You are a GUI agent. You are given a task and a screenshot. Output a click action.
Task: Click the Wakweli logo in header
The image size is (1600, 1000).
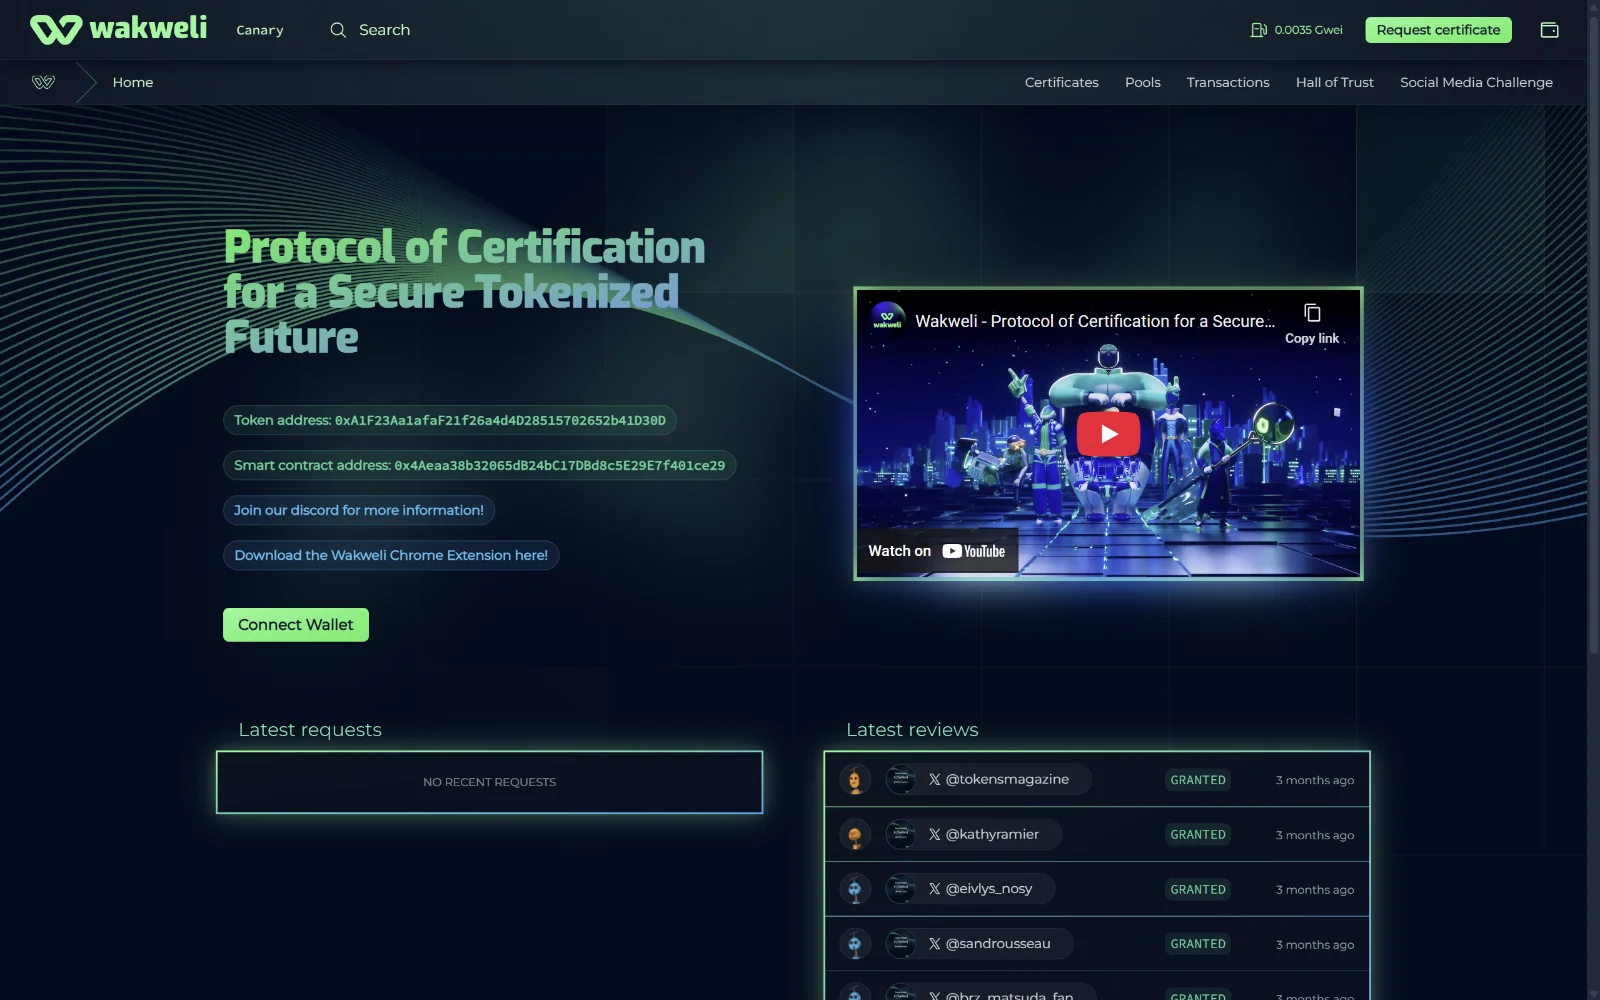[118, 29]
